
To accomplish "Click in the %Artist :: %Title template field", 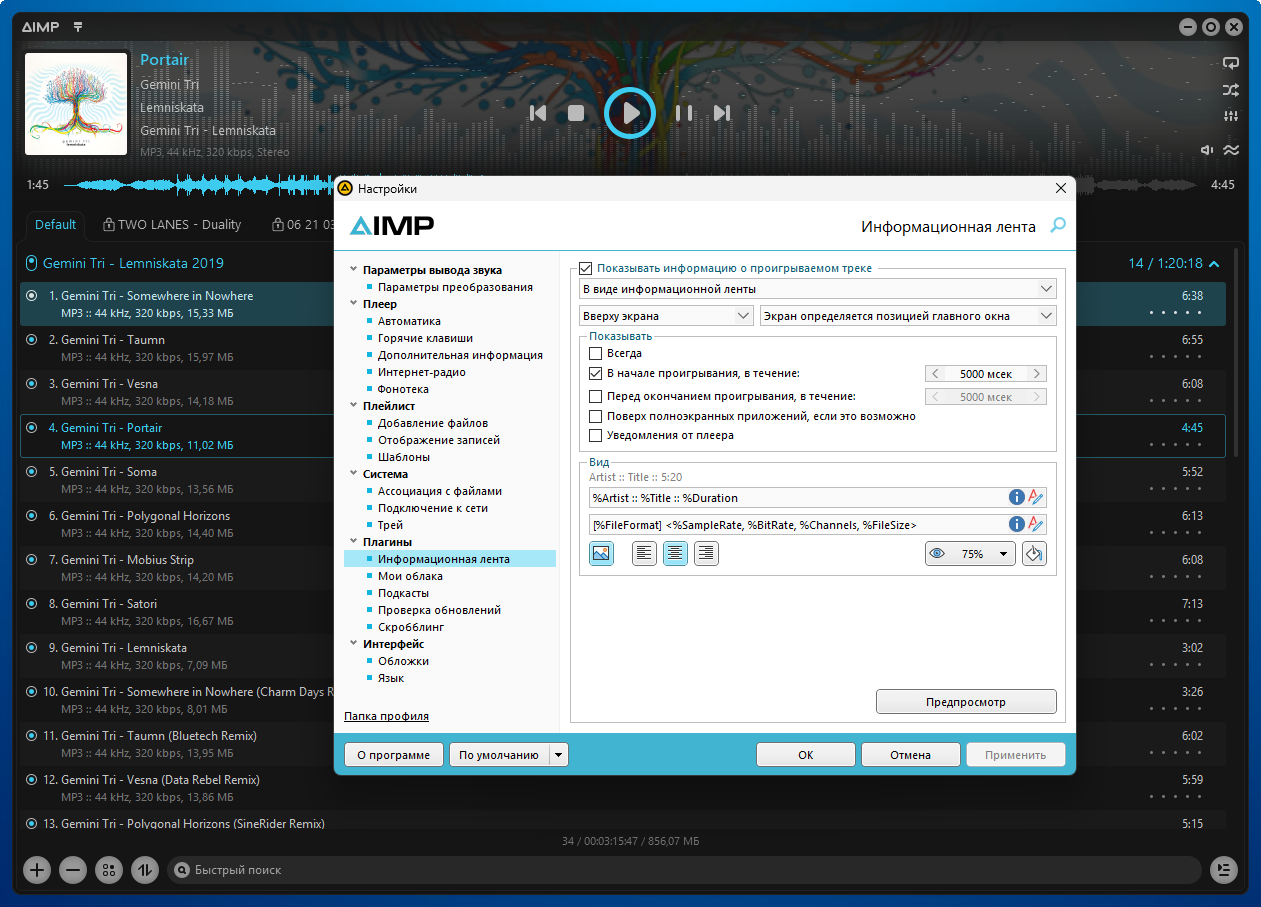I will click(x=795, y=497).
